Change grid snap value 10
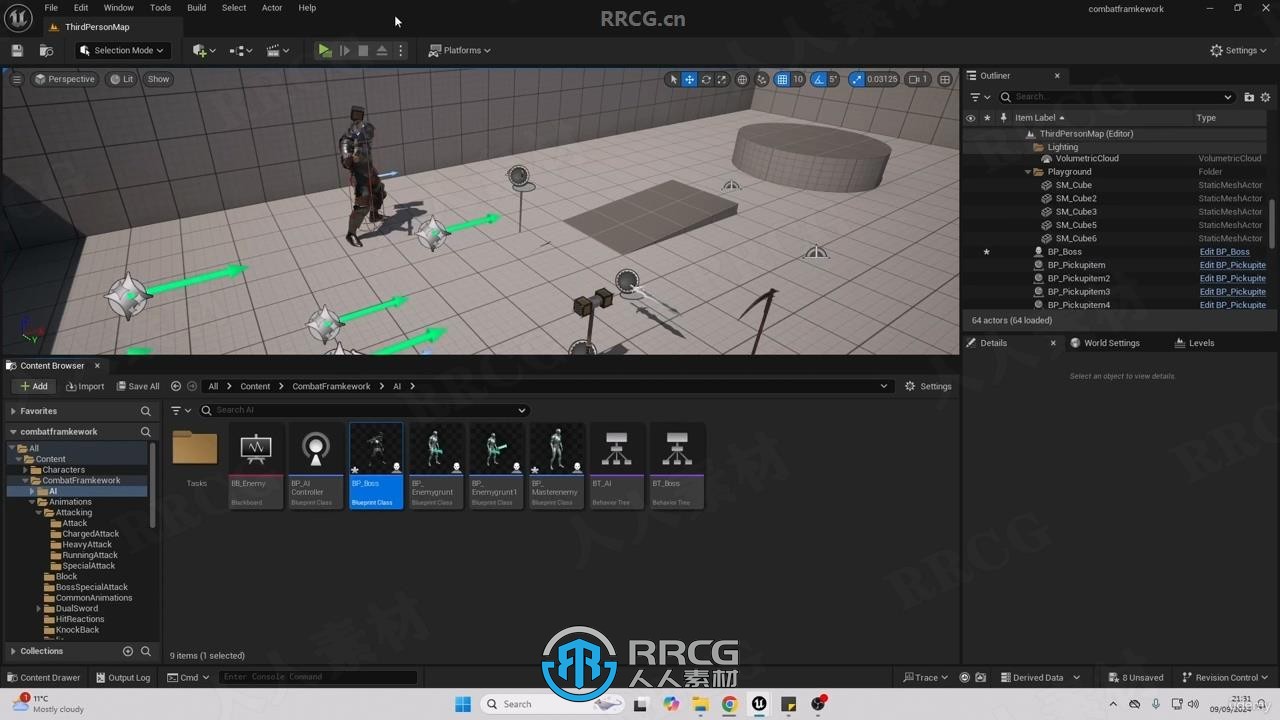The width and height of the screenshot is (1280, 720). [798, 79]
